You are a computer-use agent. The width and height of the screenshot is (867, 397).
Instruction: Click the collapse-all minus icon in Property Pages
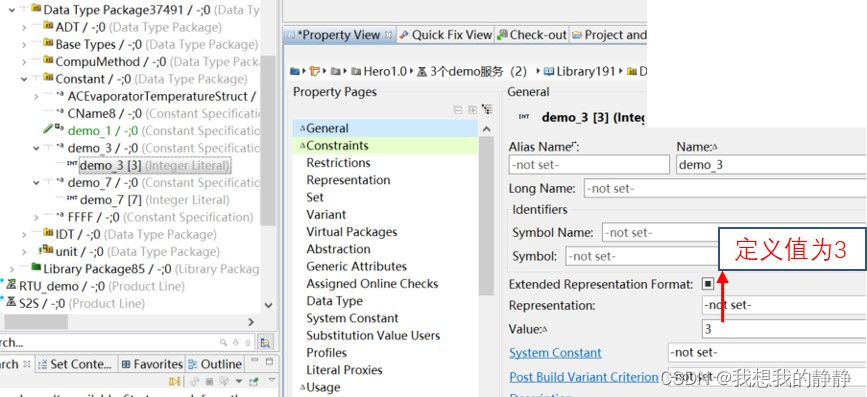click(x=458, y=110)
